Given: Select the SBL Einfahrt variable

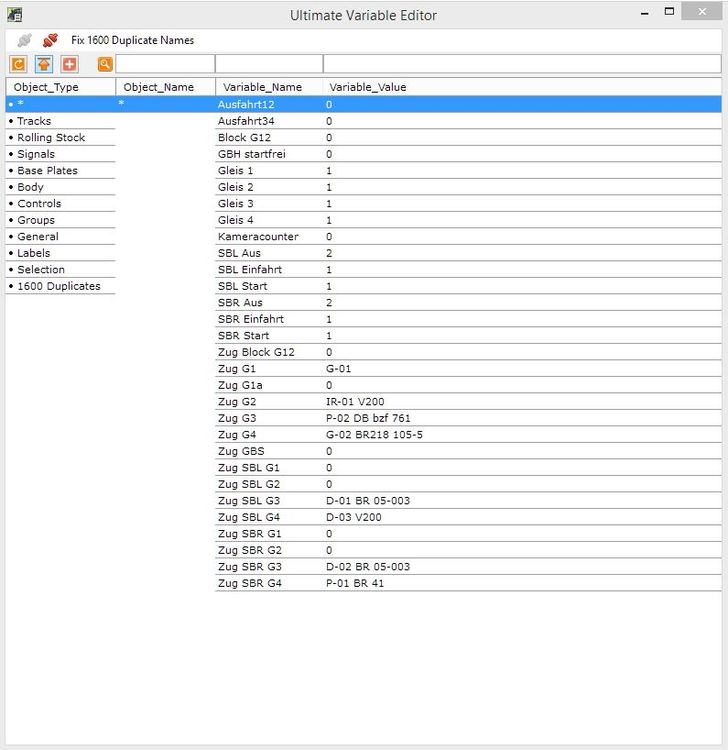Looking at the screenshot, I should point(250,270).
